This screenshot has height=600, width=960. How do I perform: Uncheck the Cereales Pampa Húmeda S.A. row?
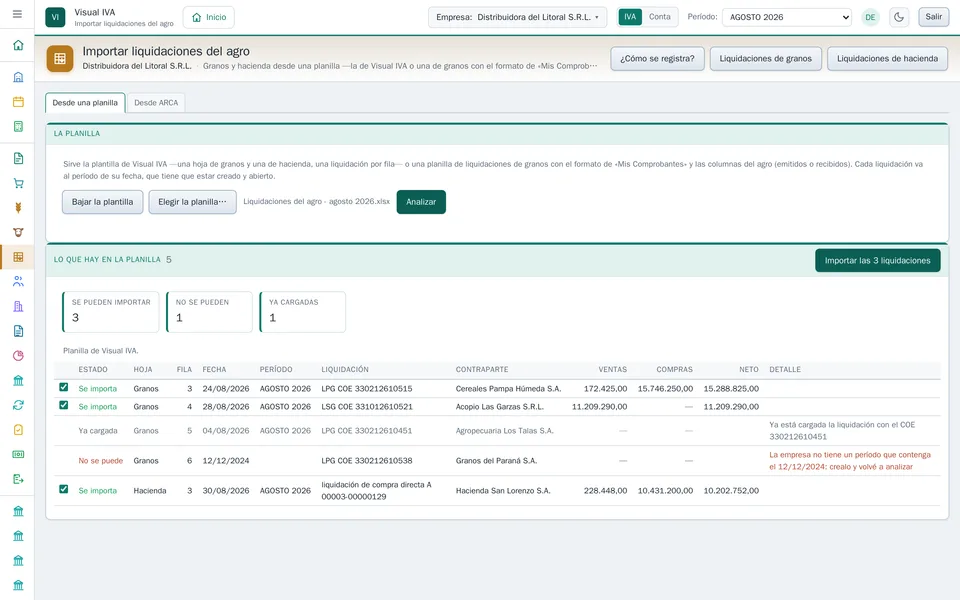64,387
